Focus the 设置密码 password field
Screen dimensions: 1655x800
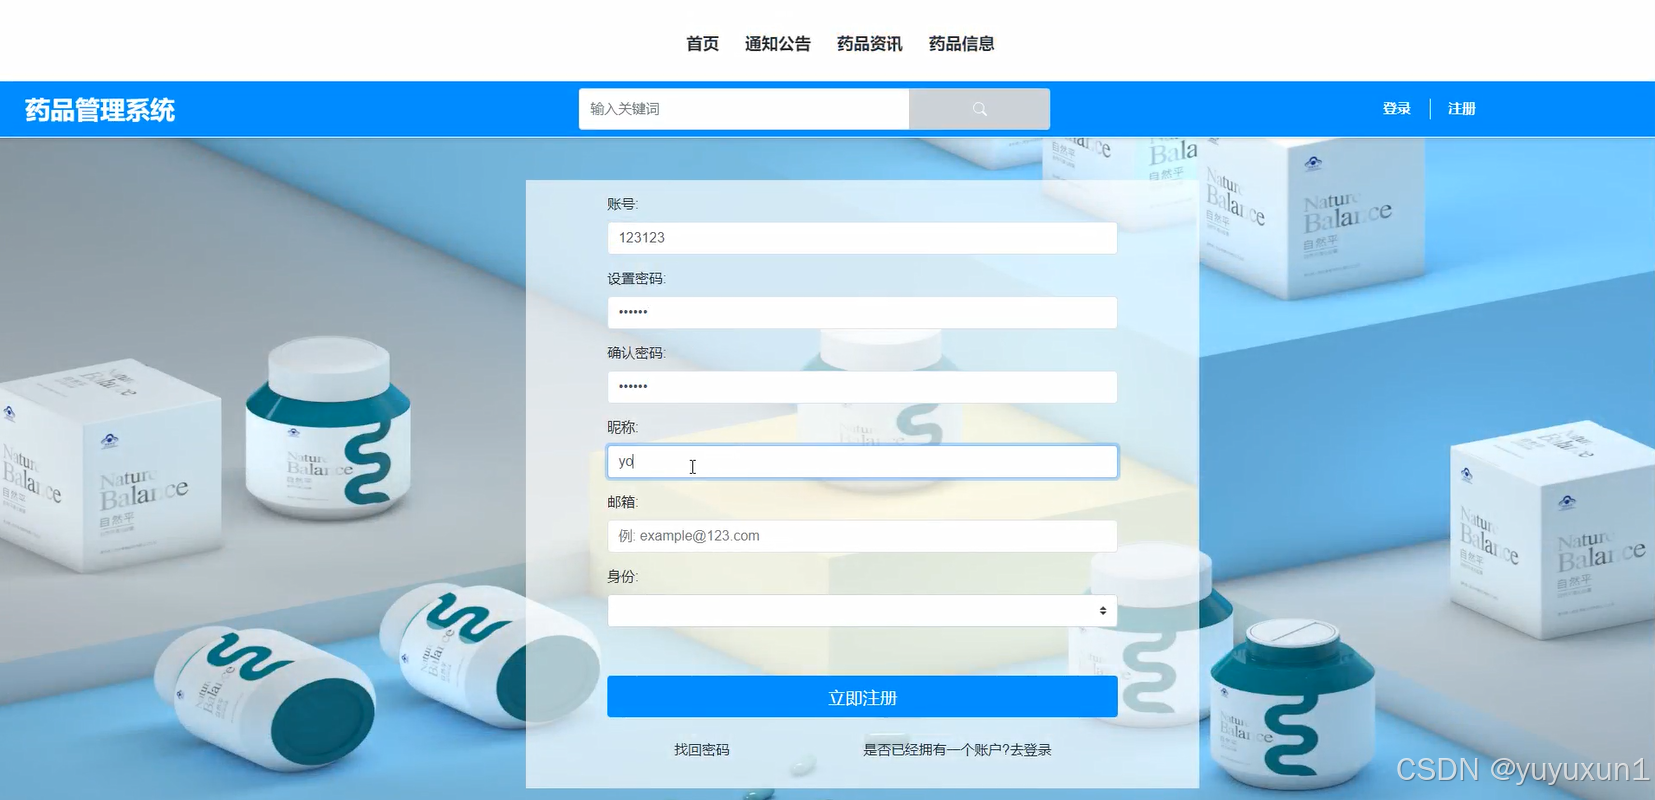(862, 312)
